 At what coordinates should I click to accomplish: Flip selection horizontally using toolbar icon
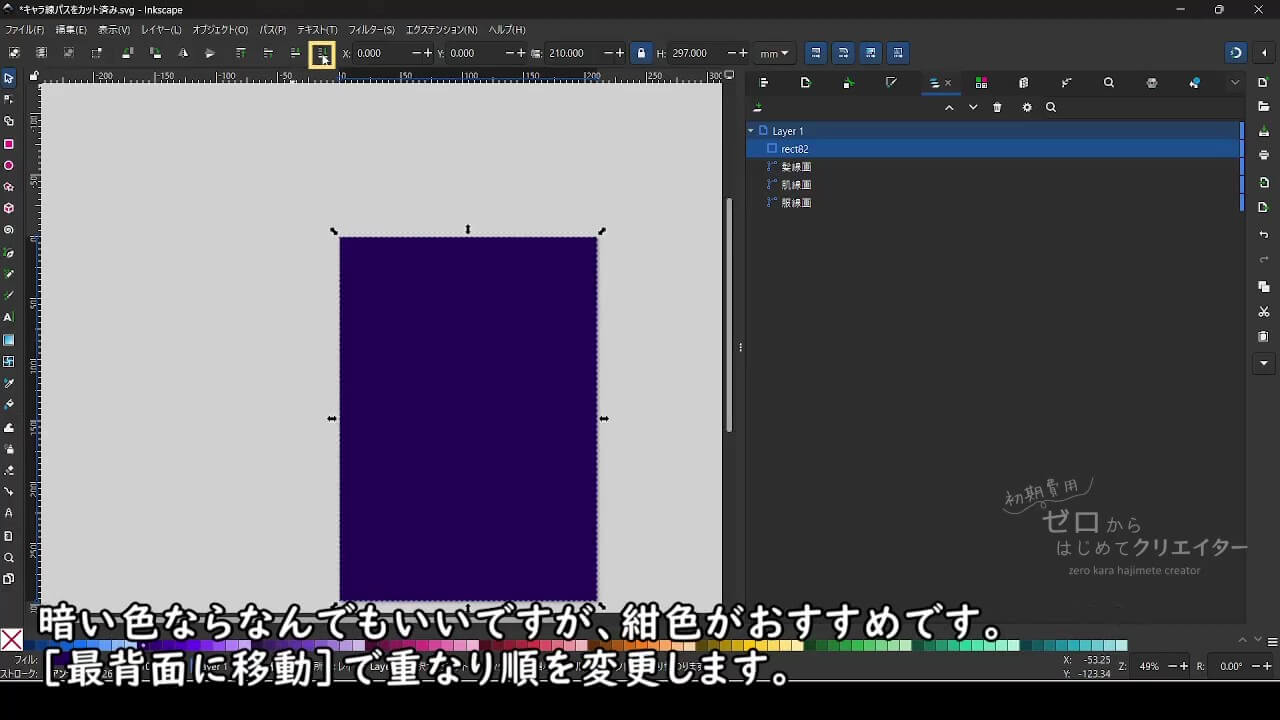click(x=183, y=54)
